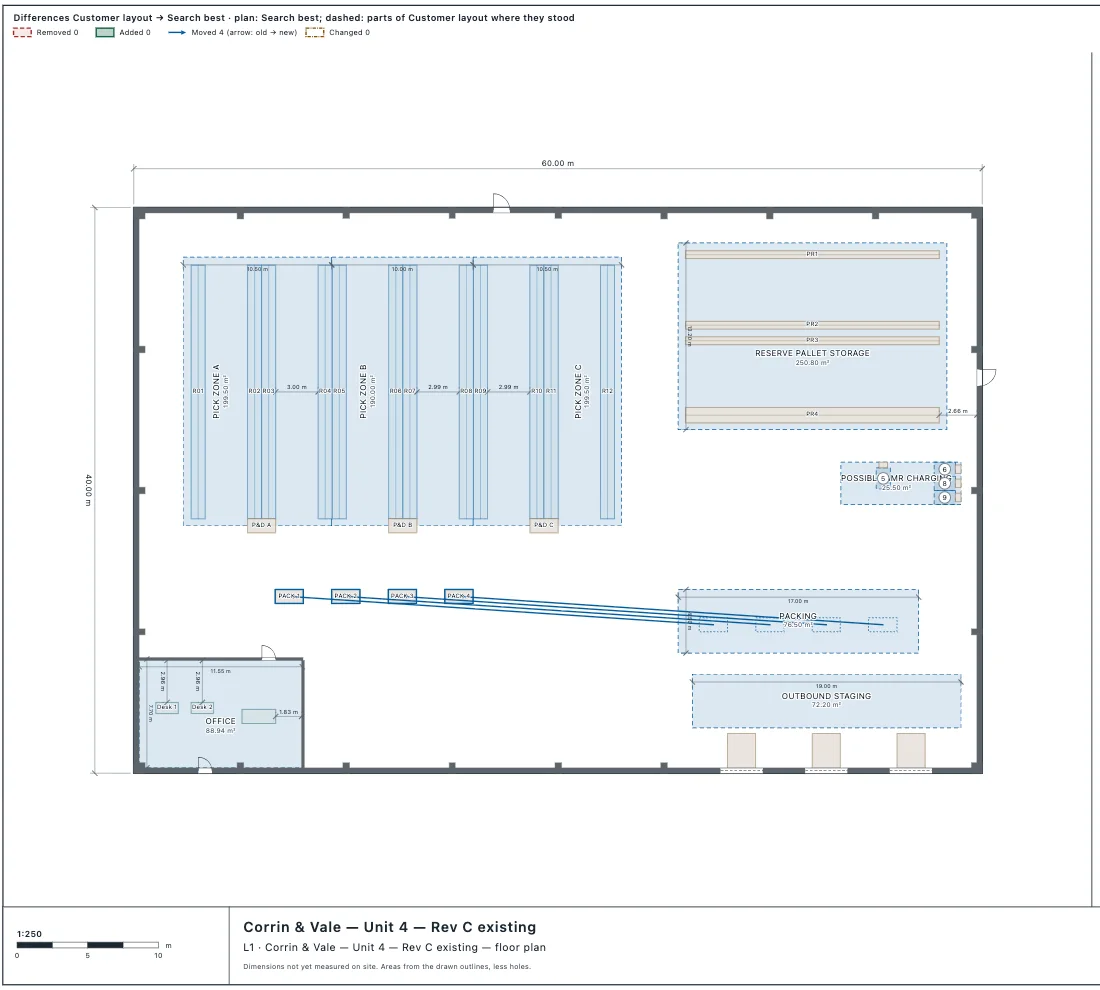The height and width of the screenshot is (990, 1100).
Task: Click the circled number 5 marker
Action: coord(883,479)
